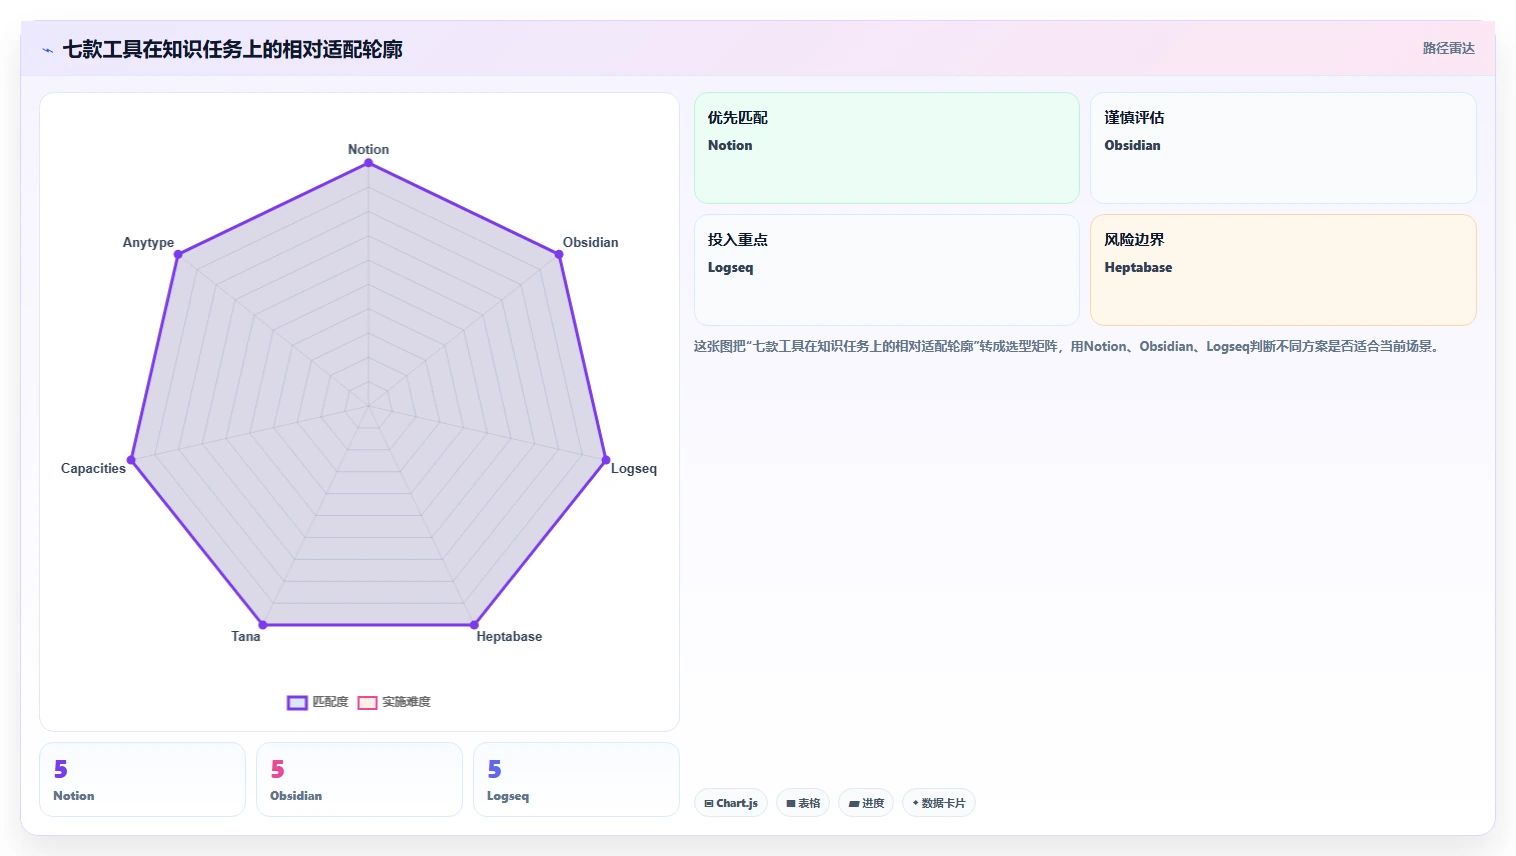This screenshot has width=1516, height=856.
Task: Click the Logseq data point on radar
Action: [x=606, y=460]
